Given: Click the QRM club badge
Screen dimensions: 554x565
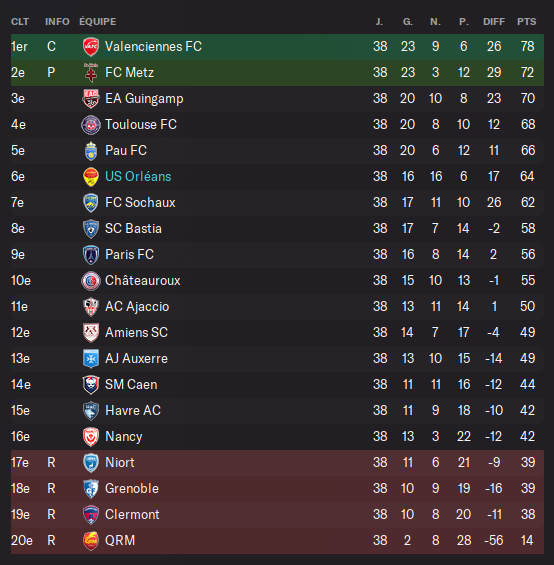Looking at the screenshot, I should tap(91, 541).
